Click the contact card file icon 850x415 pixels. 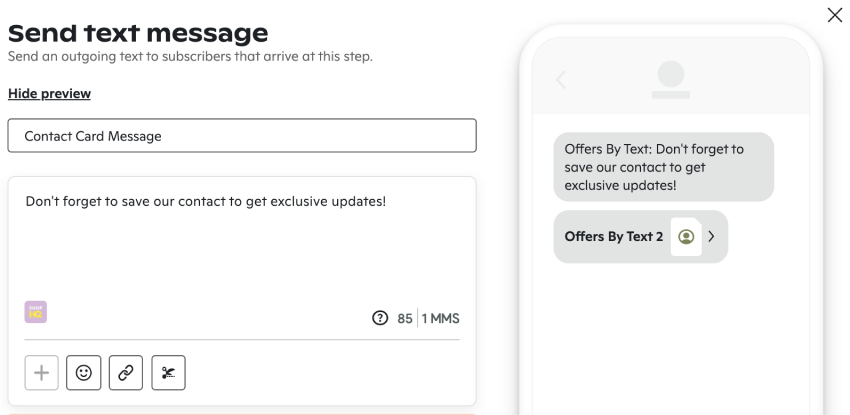pyautogui.click(x=686, y=237)
